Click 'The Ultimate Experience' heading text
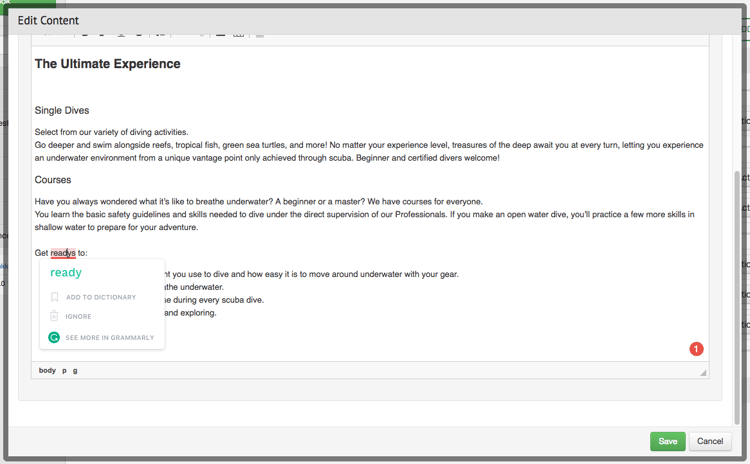Image resolution: width=750 pixels, height=464 pixels. [107, 64]
